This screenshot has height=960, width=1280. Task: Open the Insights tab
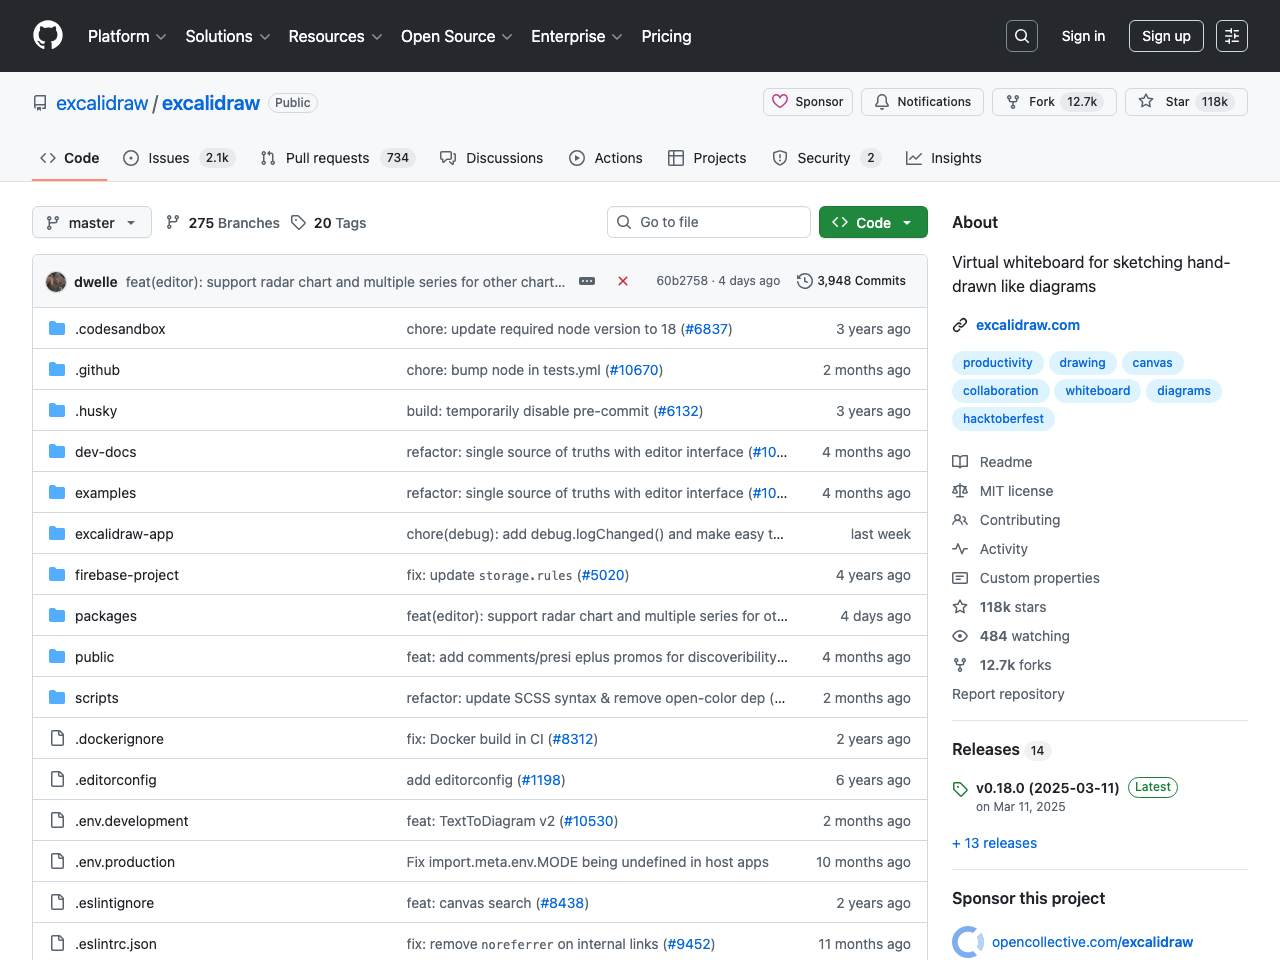tap(943, 158)
